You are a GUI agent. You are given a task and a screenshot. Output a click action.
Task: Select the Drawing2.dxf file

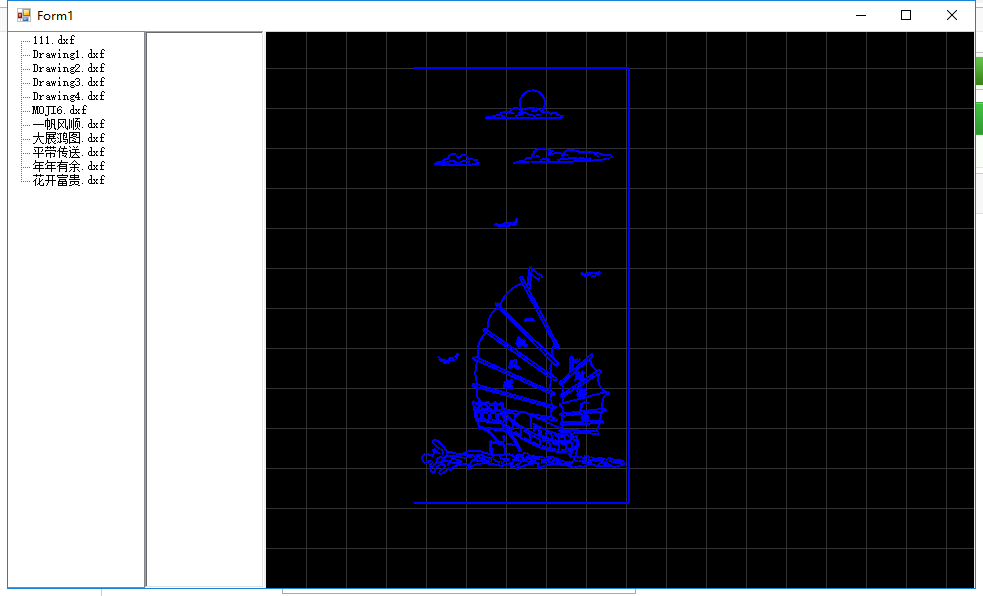tap(68, 68)
